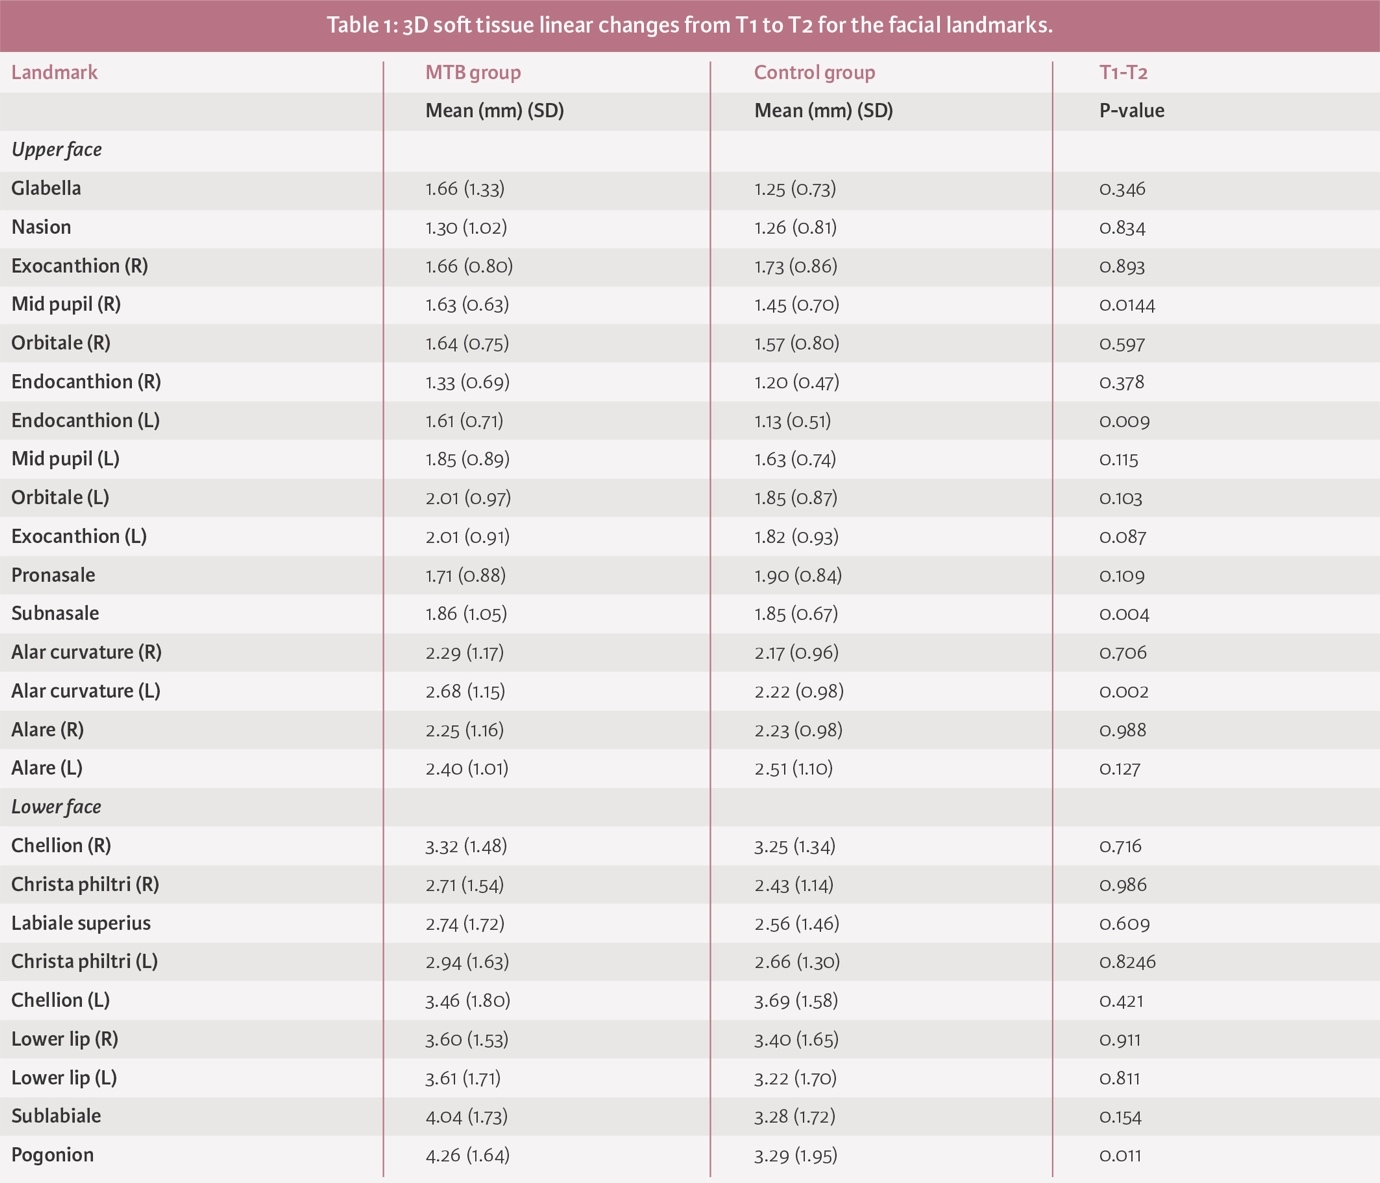Select the Subnasale landmark name
The image size is (1380, 1183).
[55, 613]
